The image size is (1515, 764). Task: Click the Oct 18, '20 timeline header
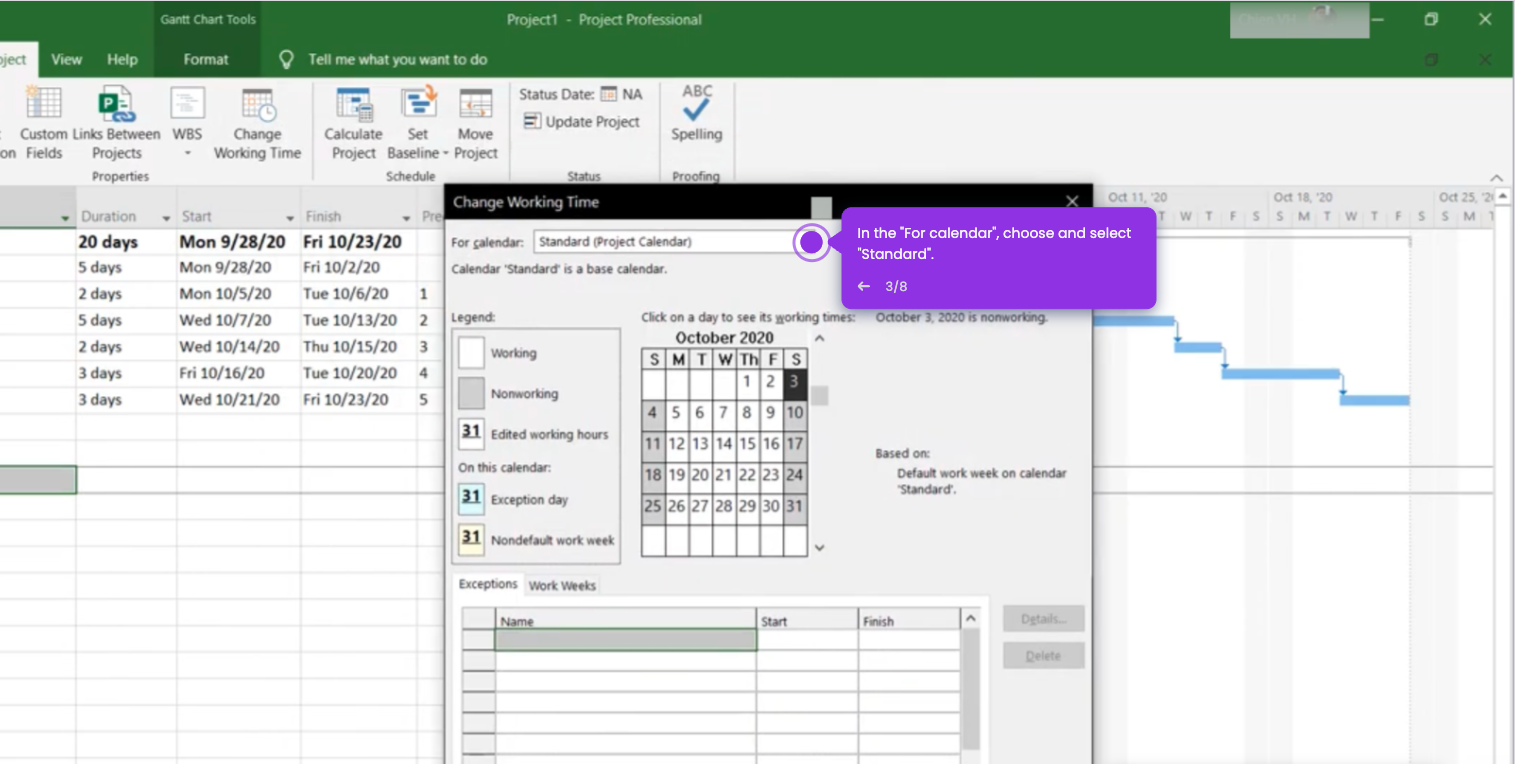tap(1303, 197)
